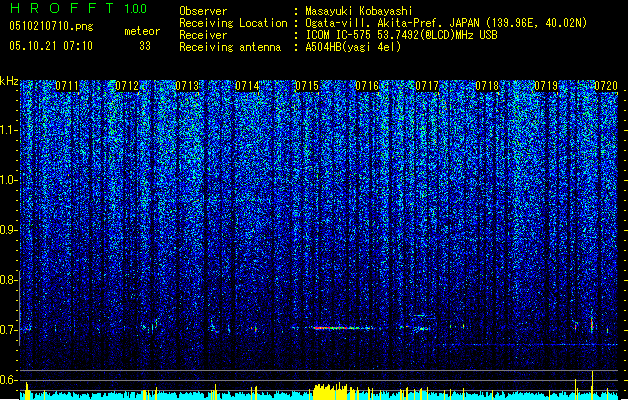Click the HROFFT program title
The image size is (629, 400).
pyautogui.click(x=62, y=8)
